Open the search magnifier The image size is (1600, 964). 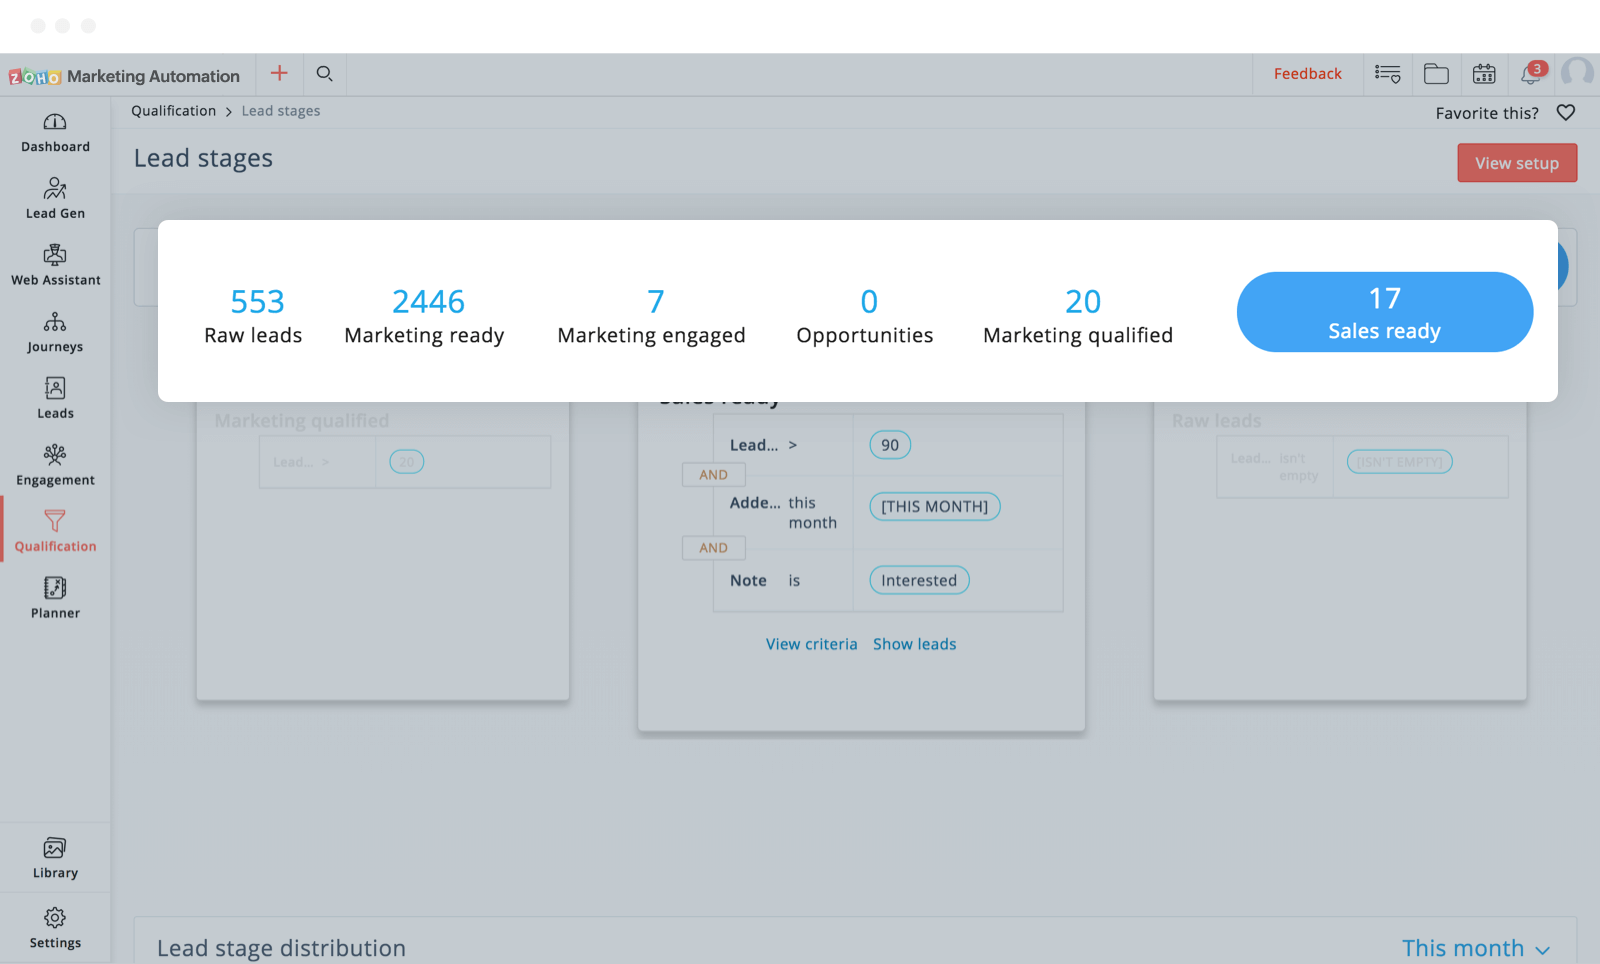pyautogui.click(x=324, y=73)
